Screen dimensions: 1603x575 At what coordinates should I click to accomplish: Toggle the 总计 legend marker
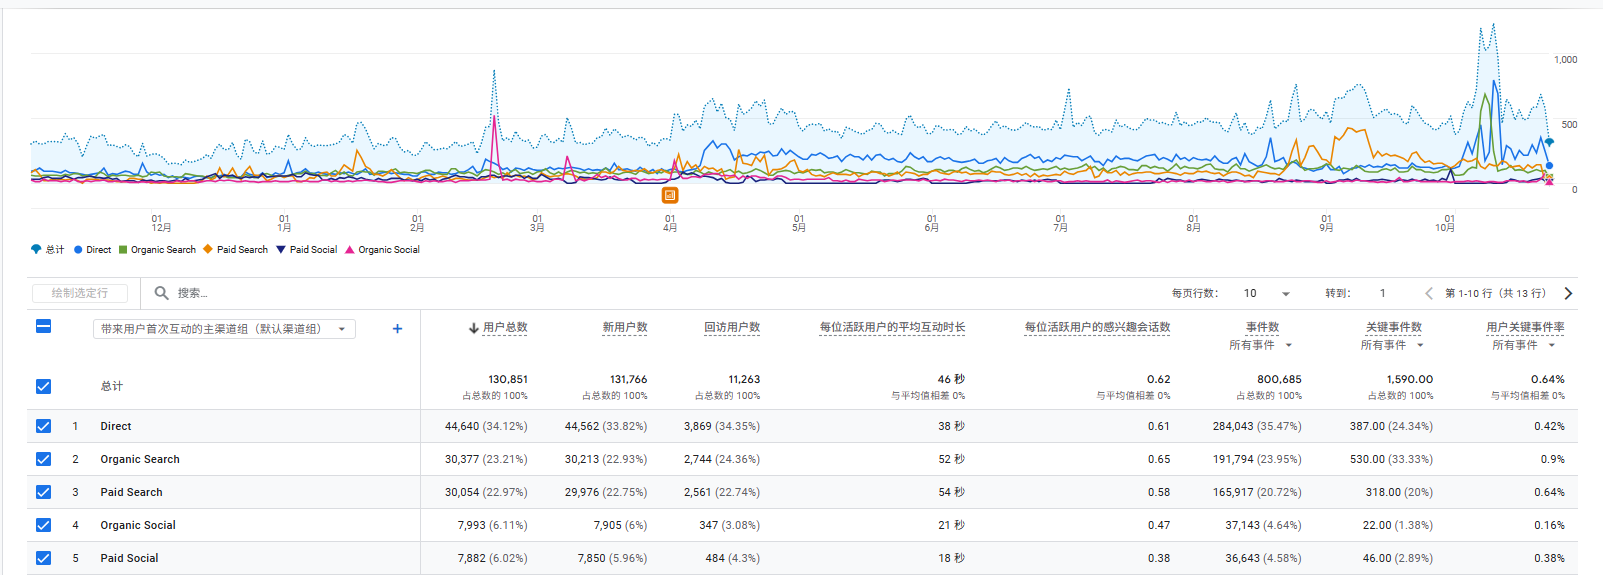[x=36, y=249]
